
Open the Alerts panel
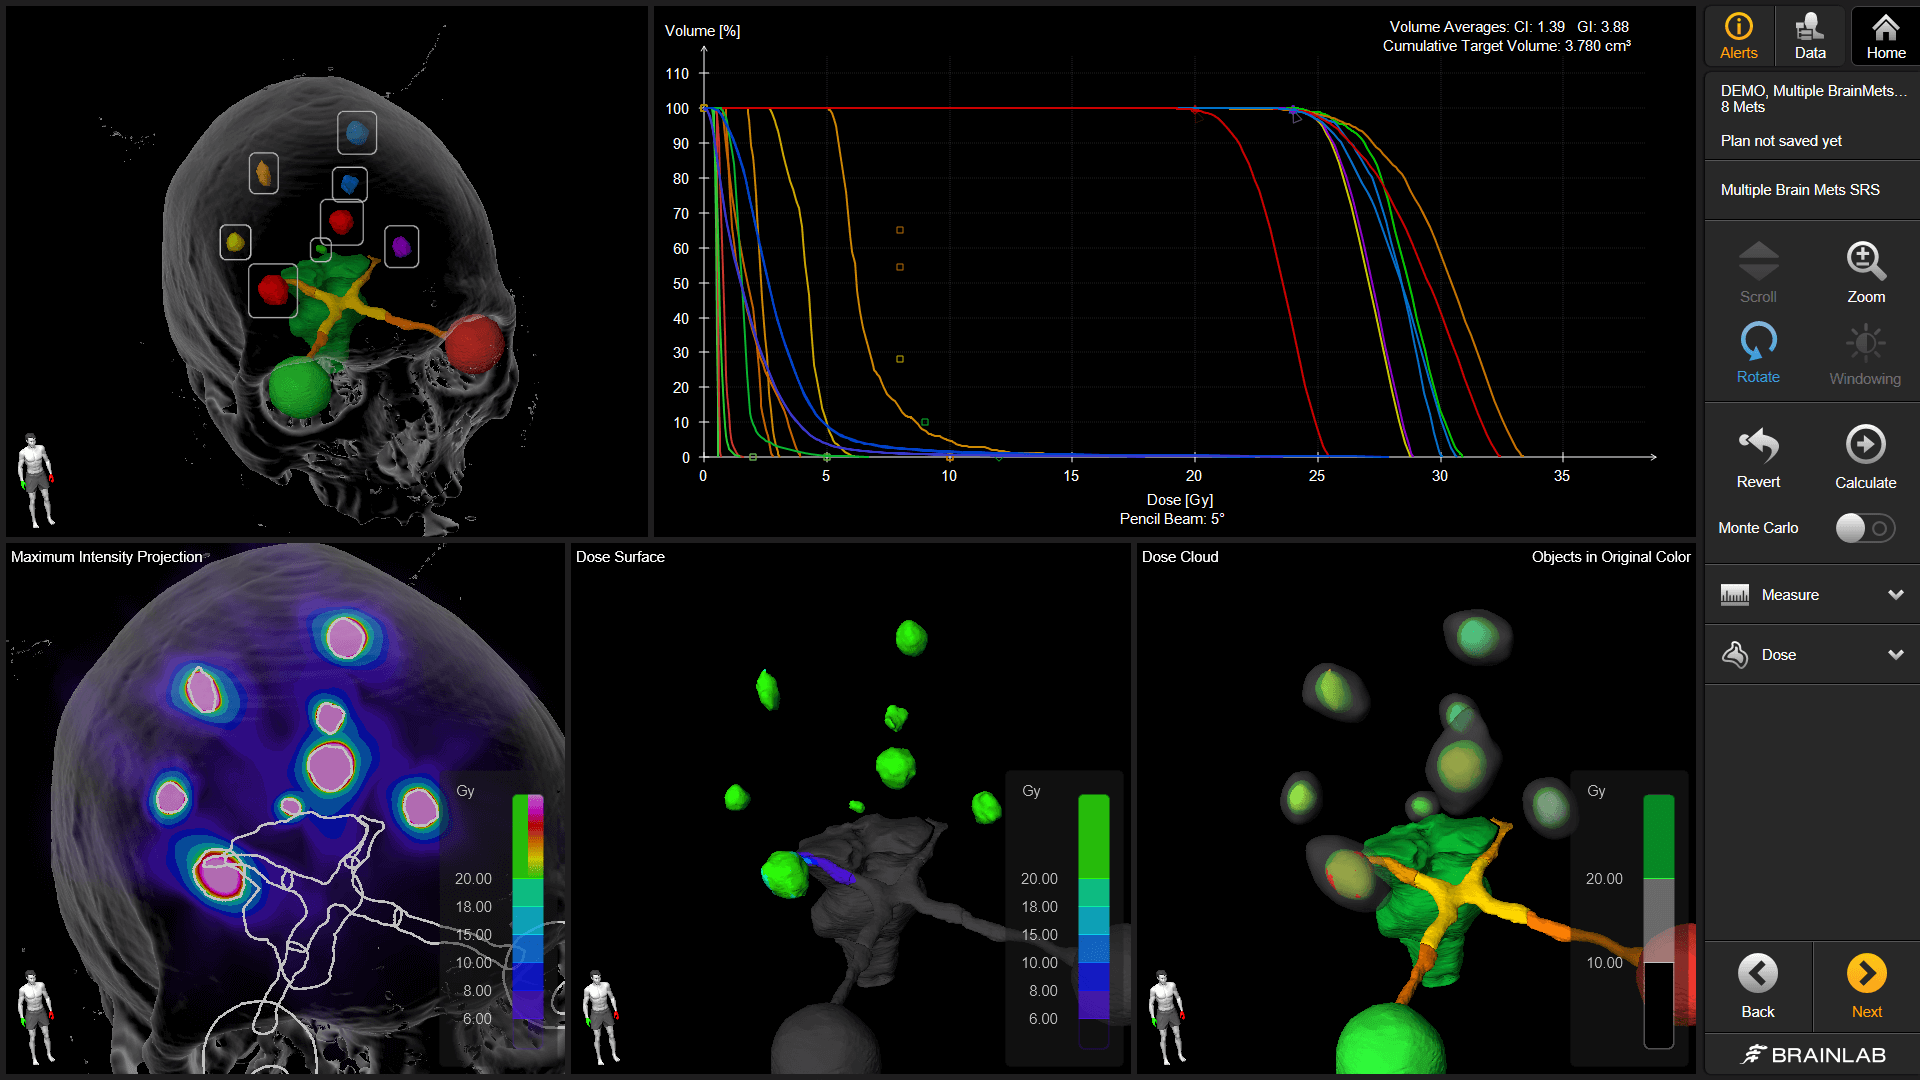click(x=1738, y=35)
